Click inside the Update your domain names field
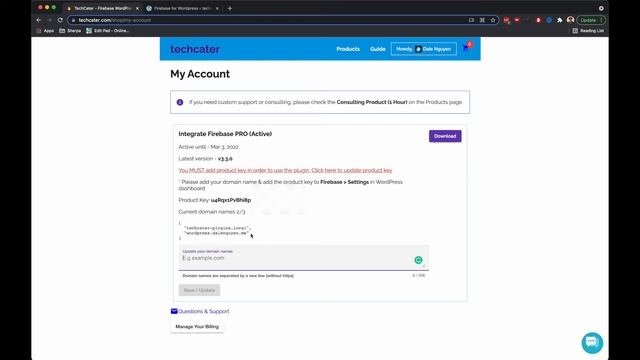Image resolution: width=640 pixels, height=360 pixels. click(304, 258)
